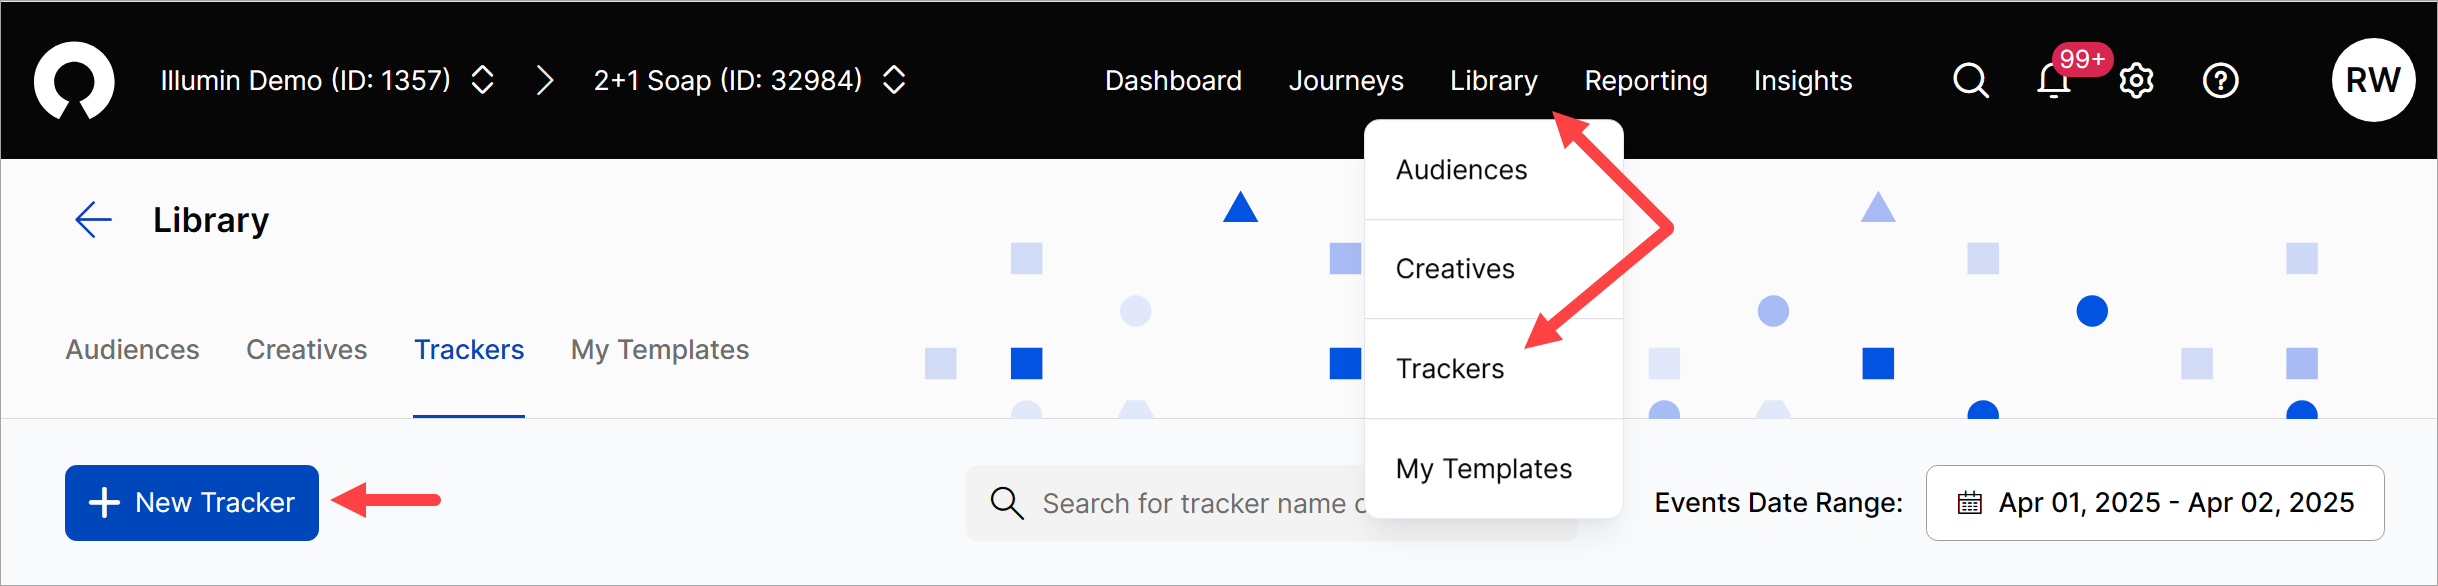Open the Events Date Range picker
Screen dimensions: 2438x586
coord(2154,503)
